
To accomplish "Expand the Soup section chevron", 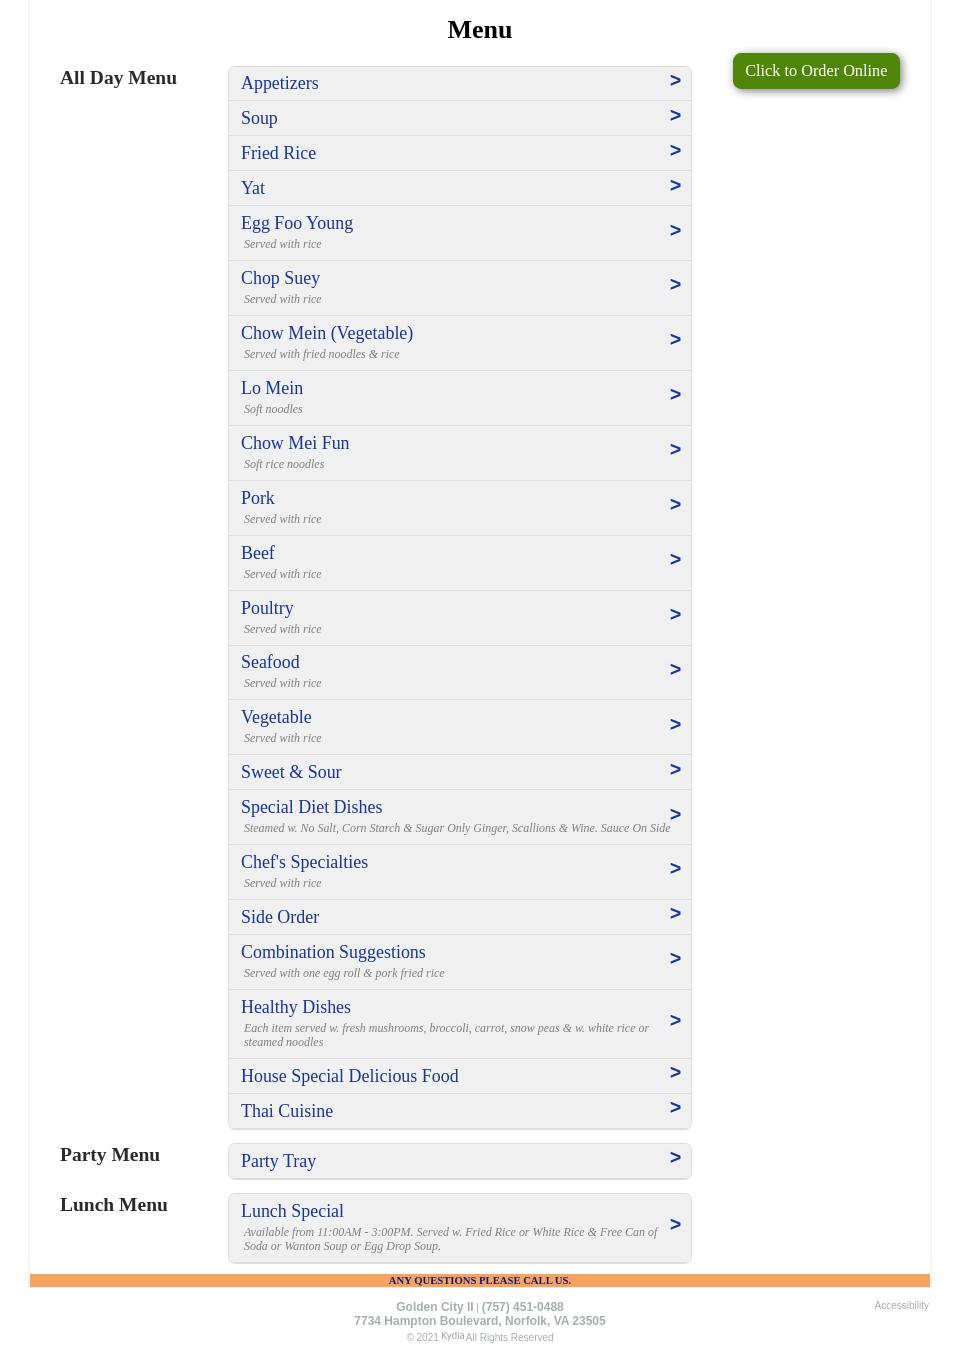I will (x=675, y=116).
